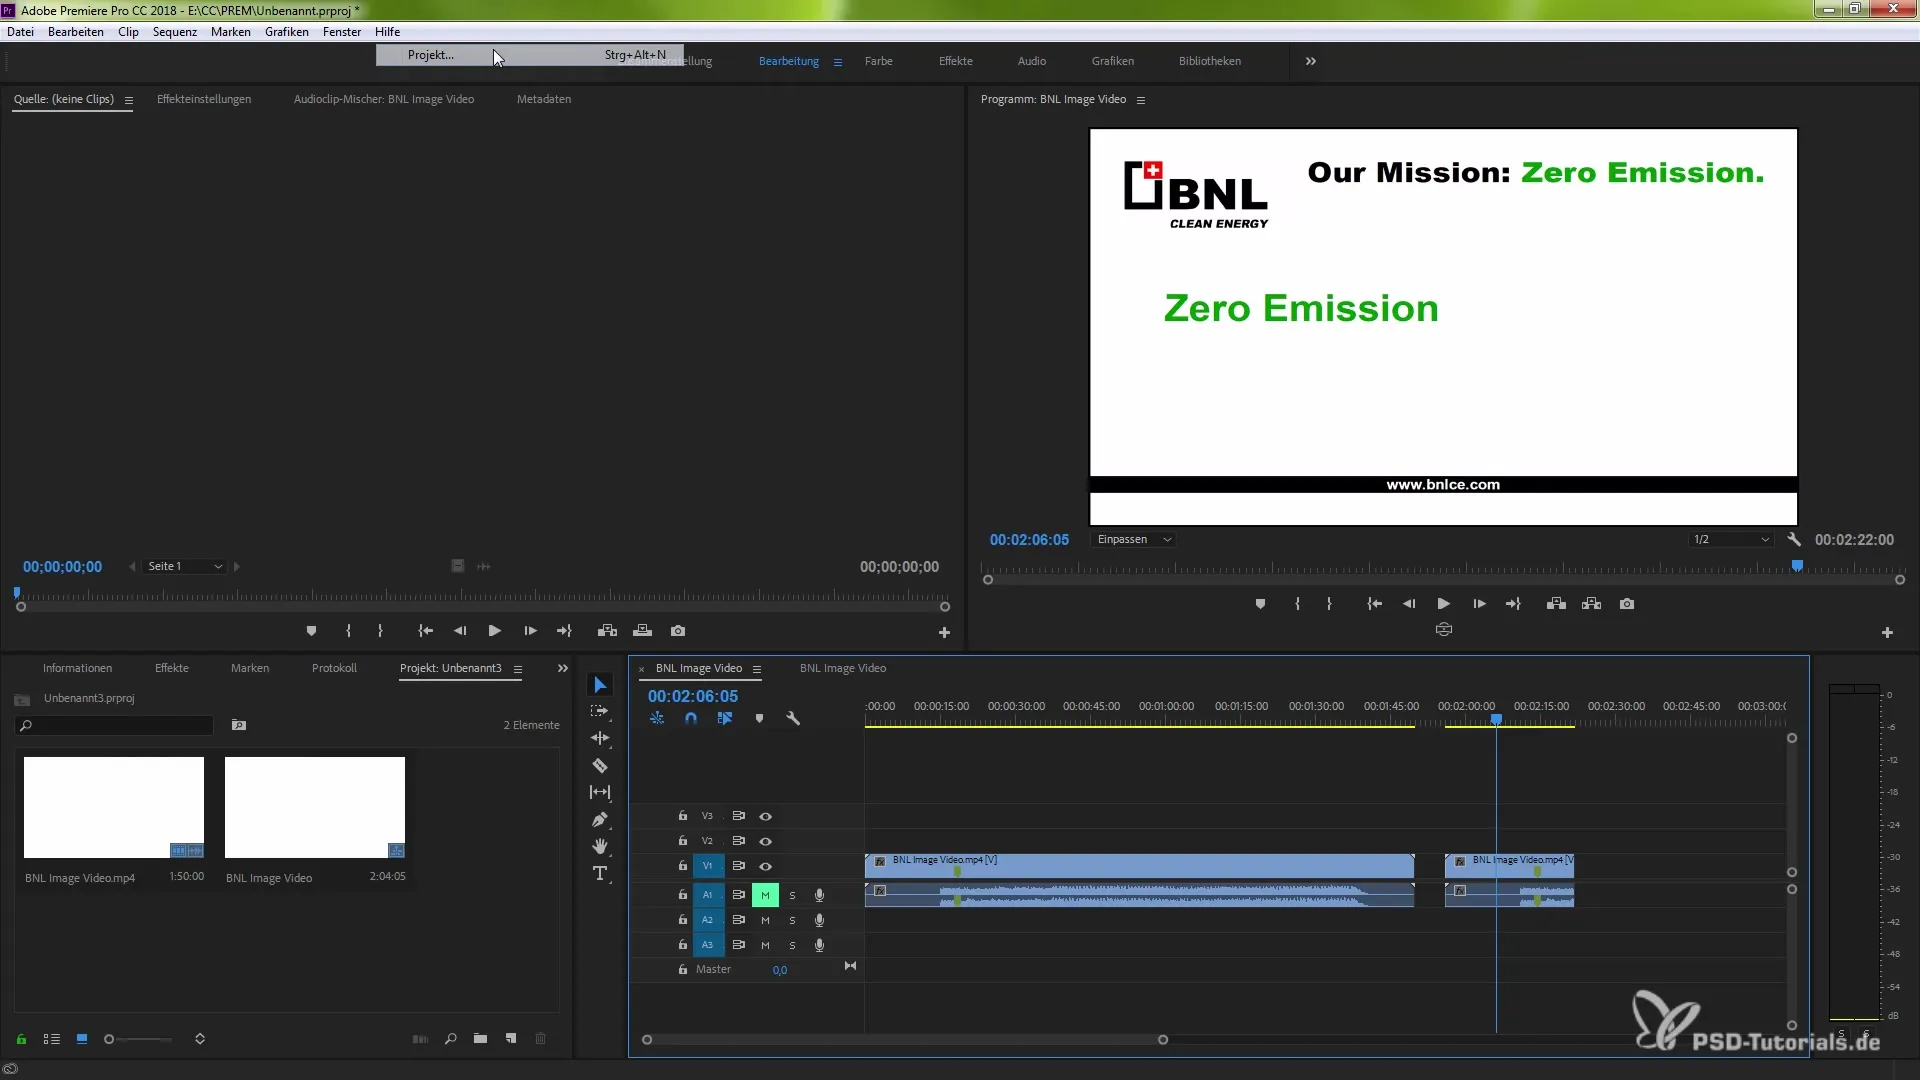
Task: Select the Slip tool
Action: pyautogui.click(x=600, y=792)
